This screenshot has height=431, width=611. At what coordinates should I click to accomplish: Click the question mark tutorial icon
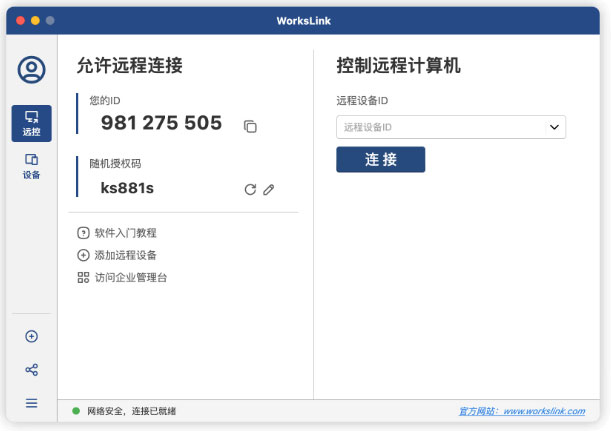click(x=83, y=233)
